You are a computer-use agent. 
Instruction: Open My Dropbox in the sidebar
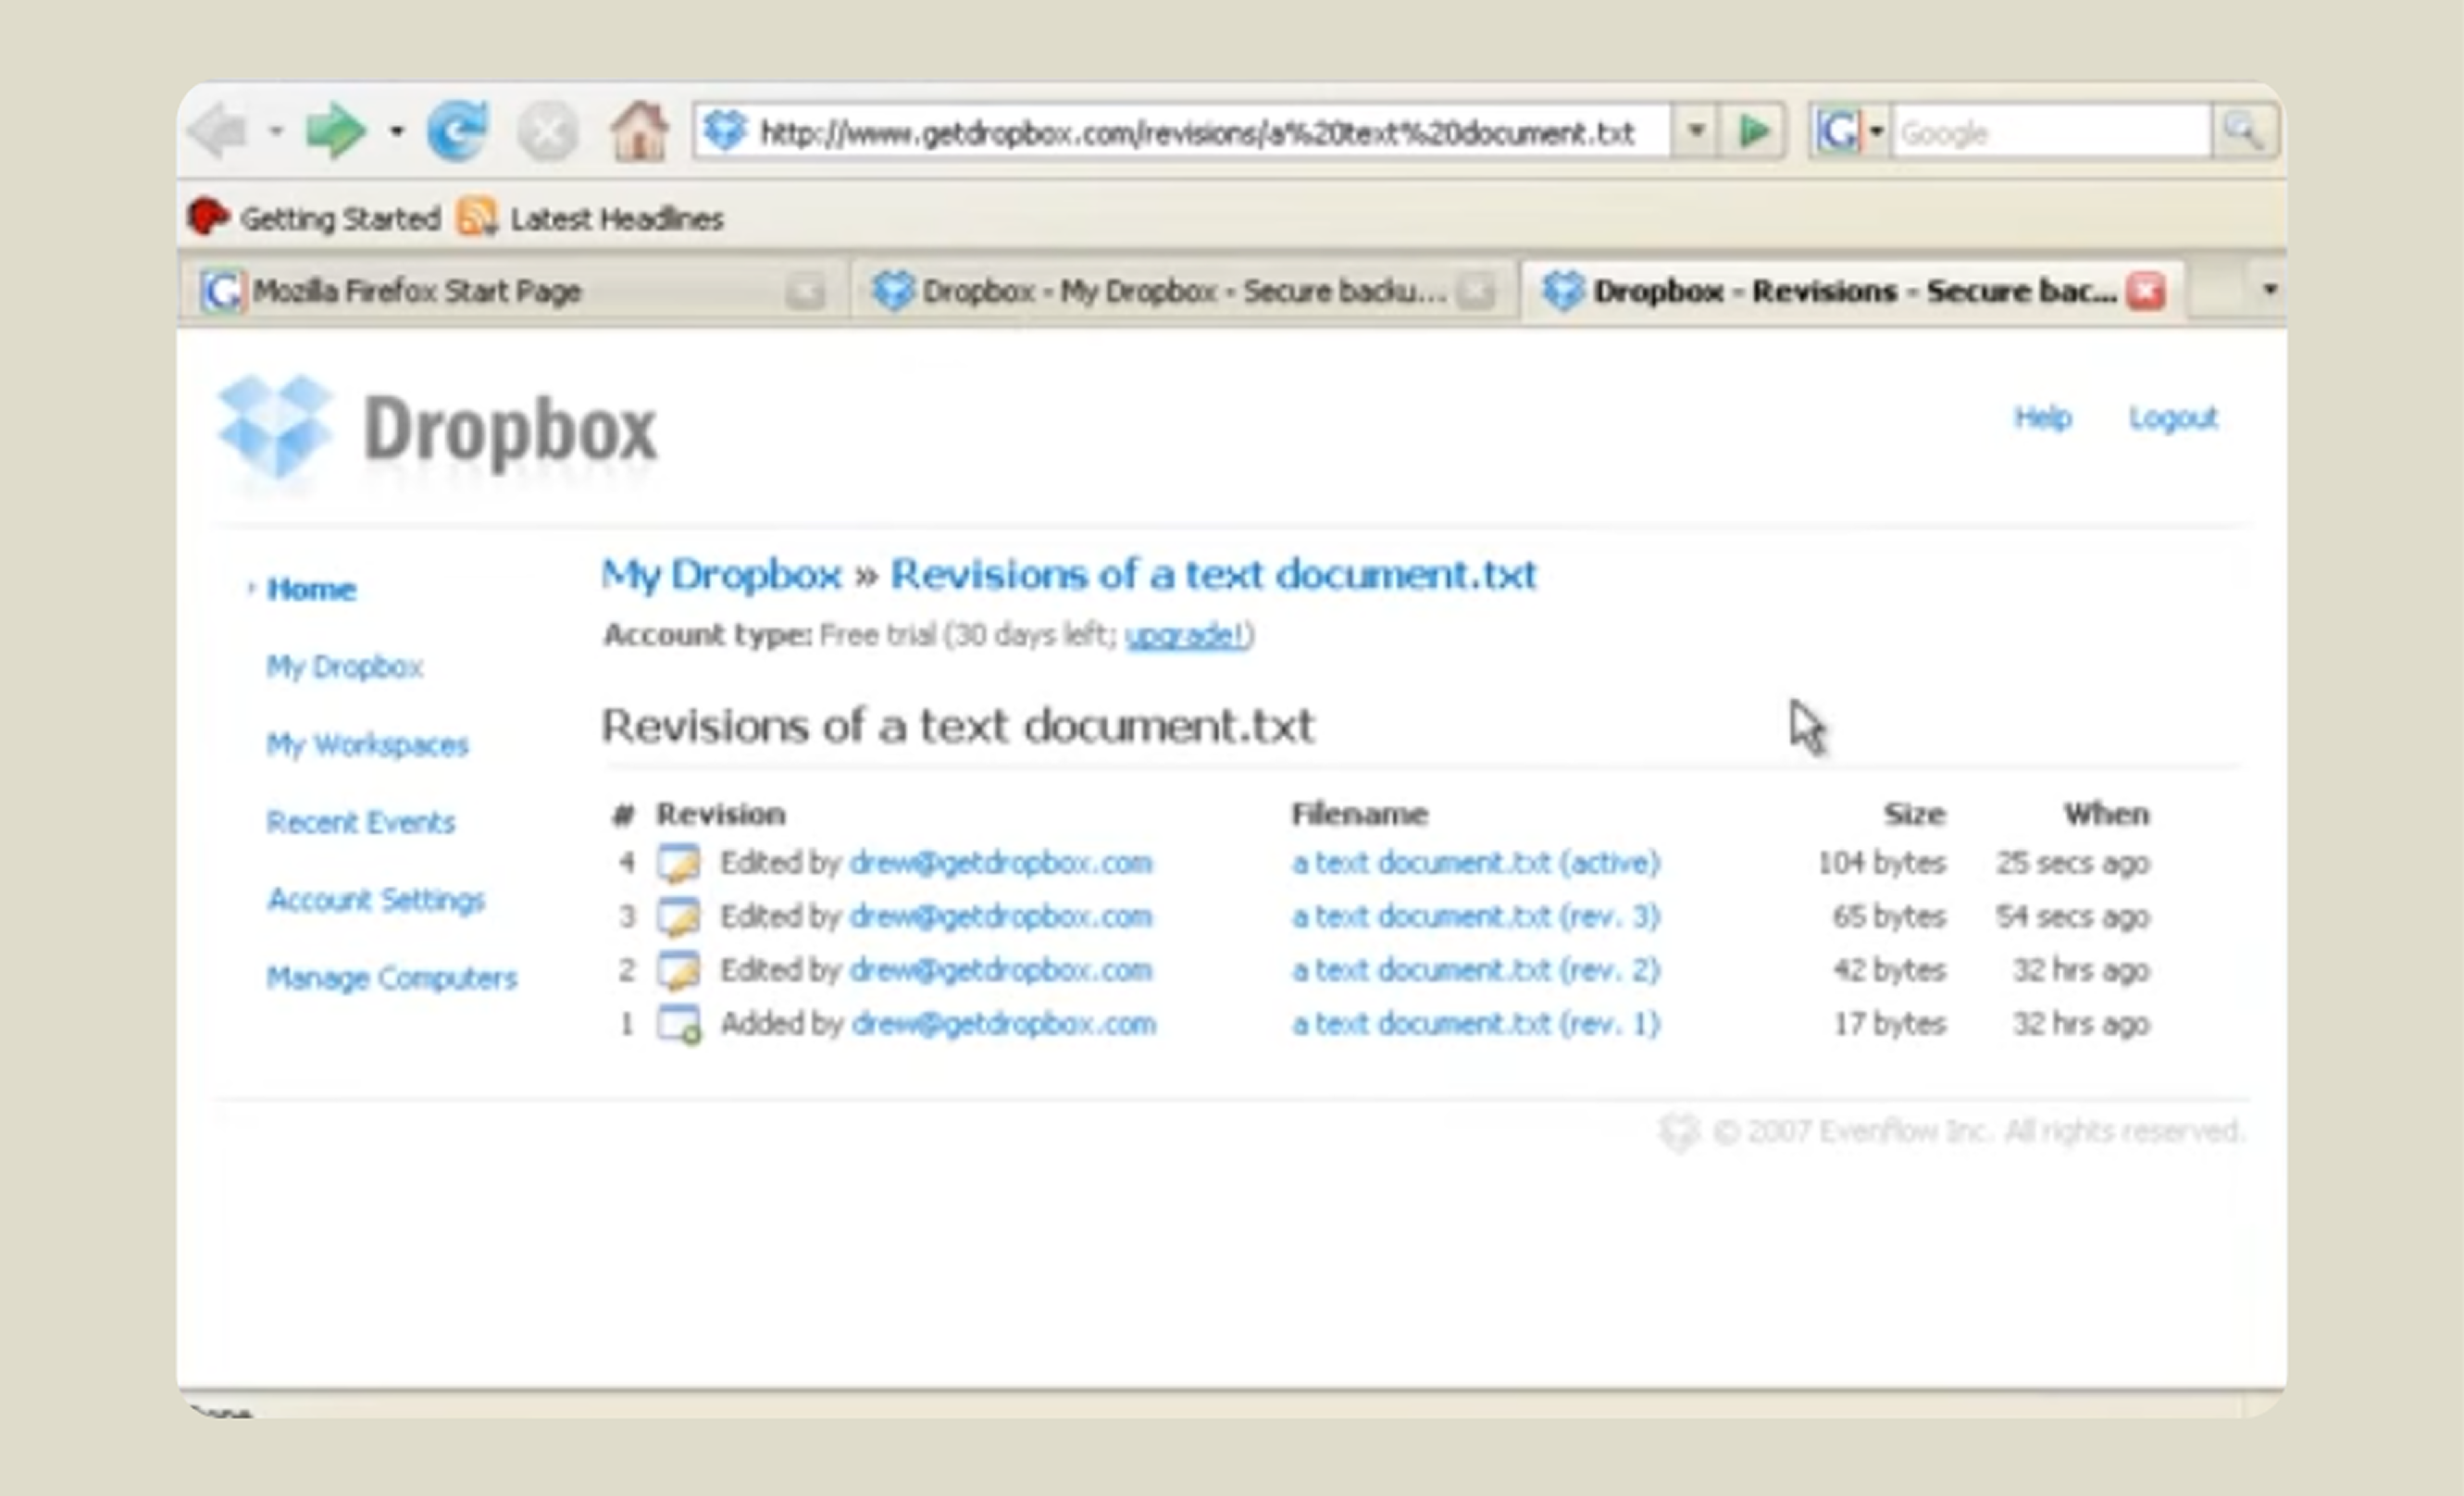[x=344, y=667]
